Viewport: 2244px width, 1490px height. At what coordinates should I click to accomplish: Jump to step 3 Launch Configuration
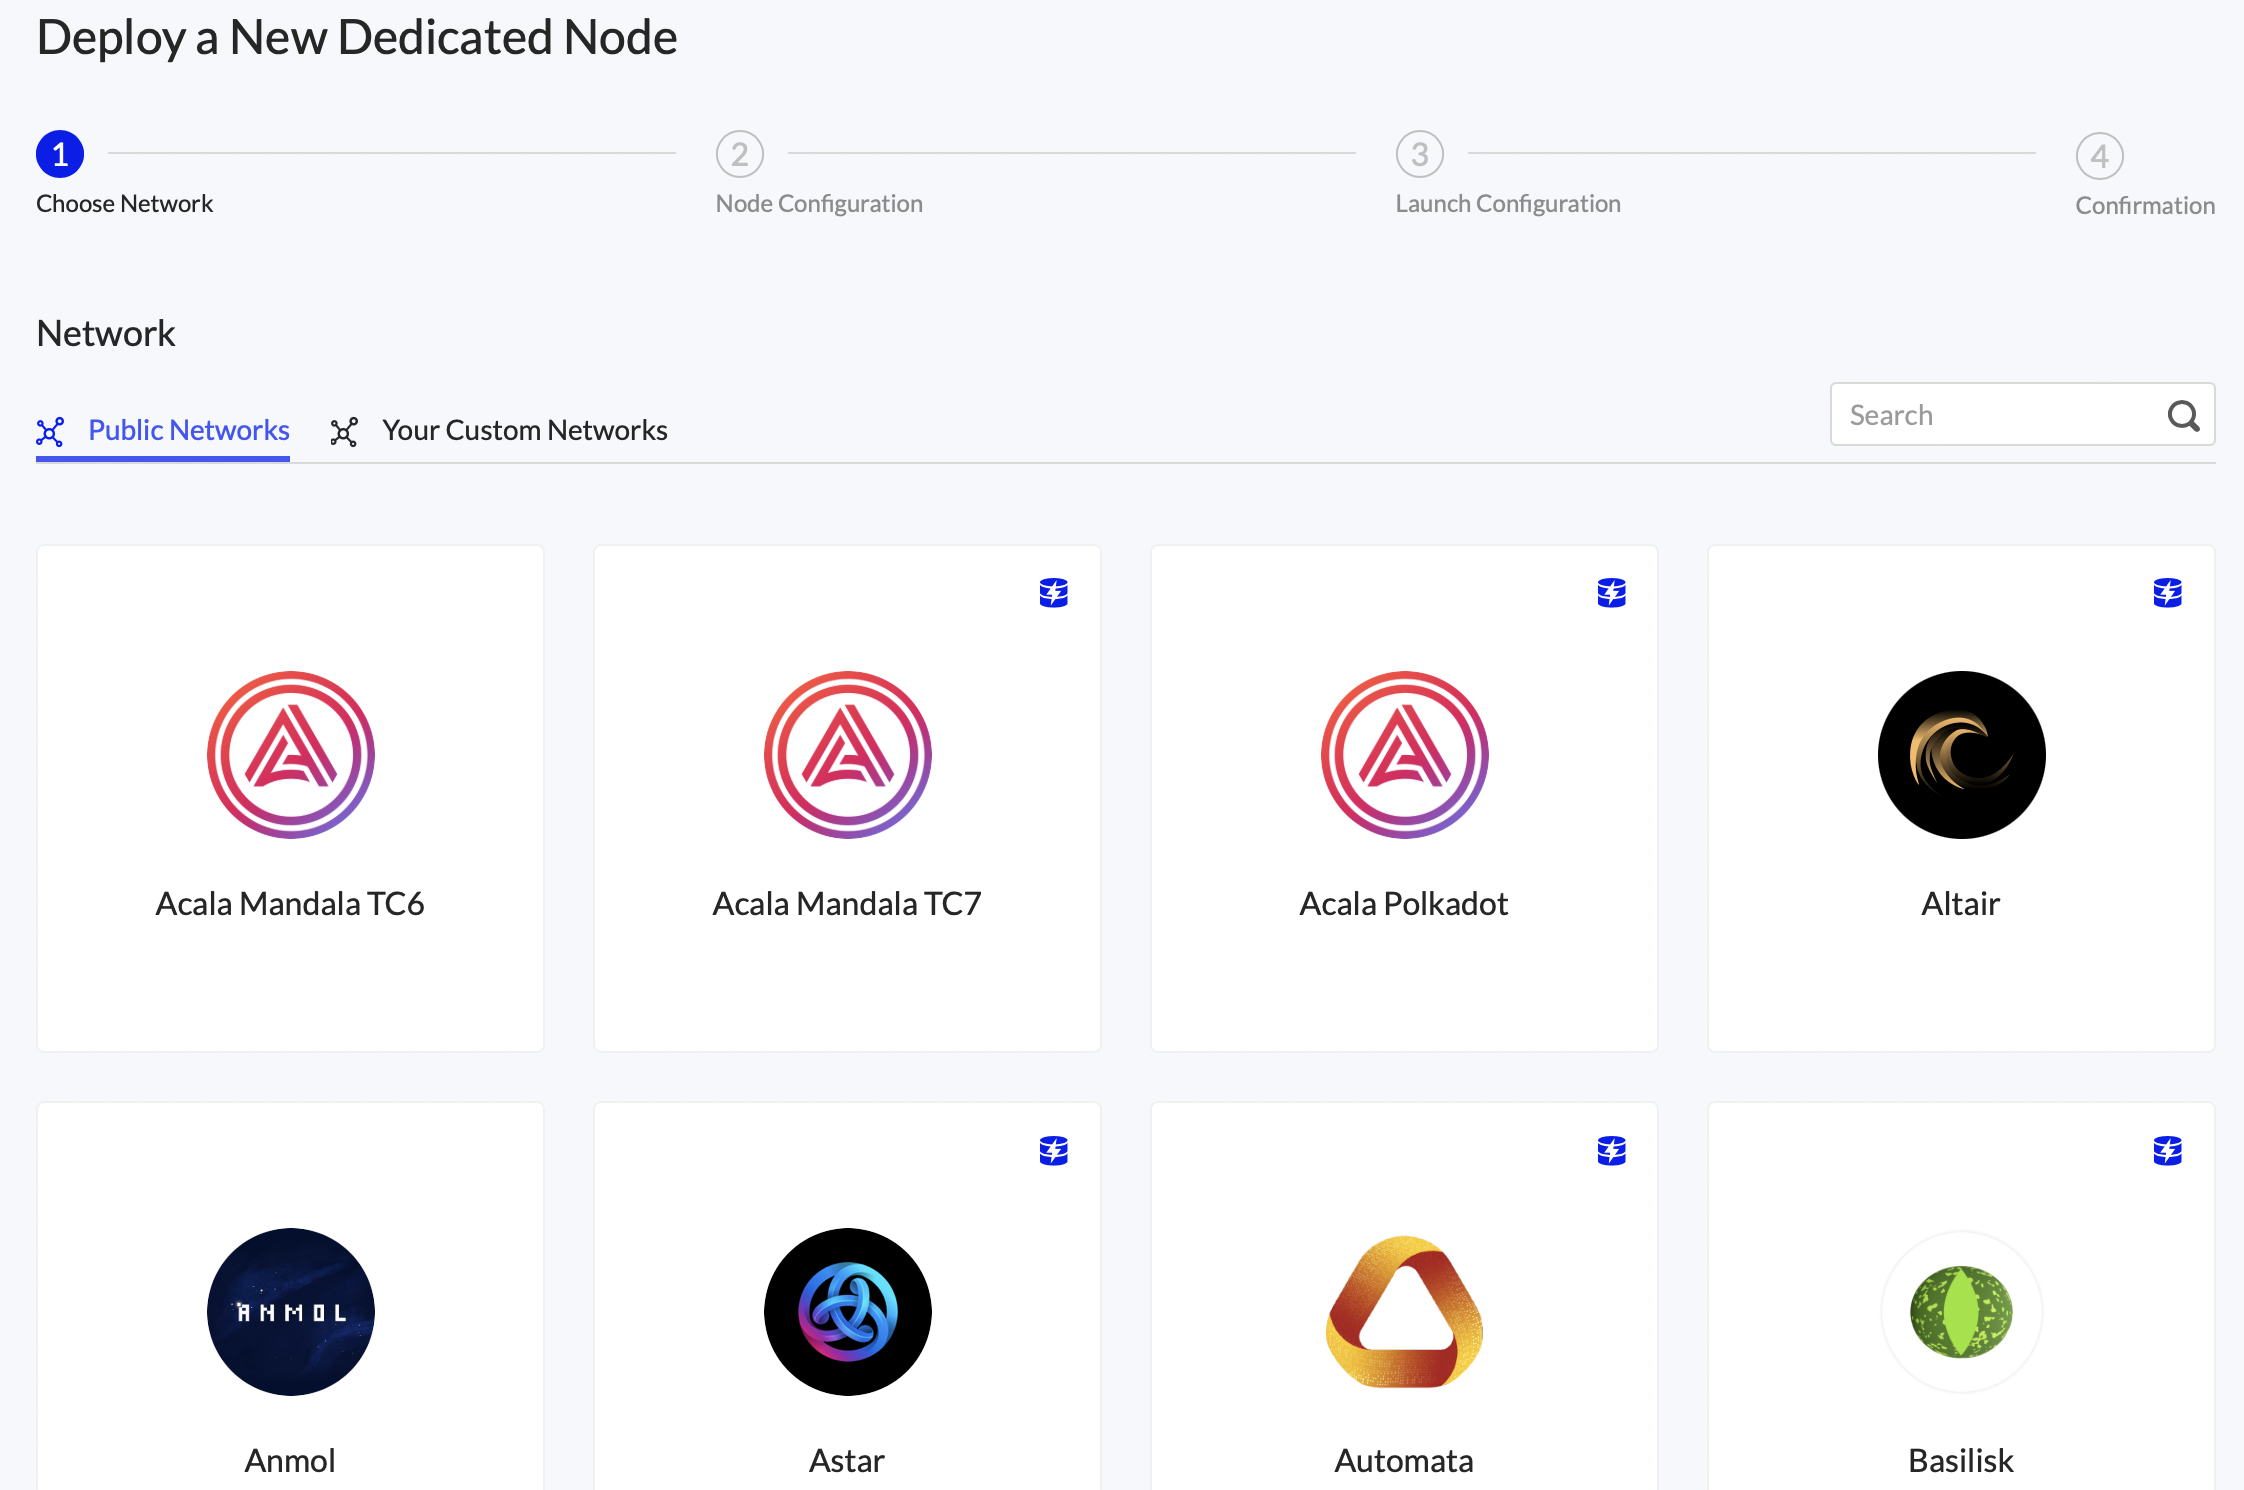pyautogui.click(x=1420, y=155)
